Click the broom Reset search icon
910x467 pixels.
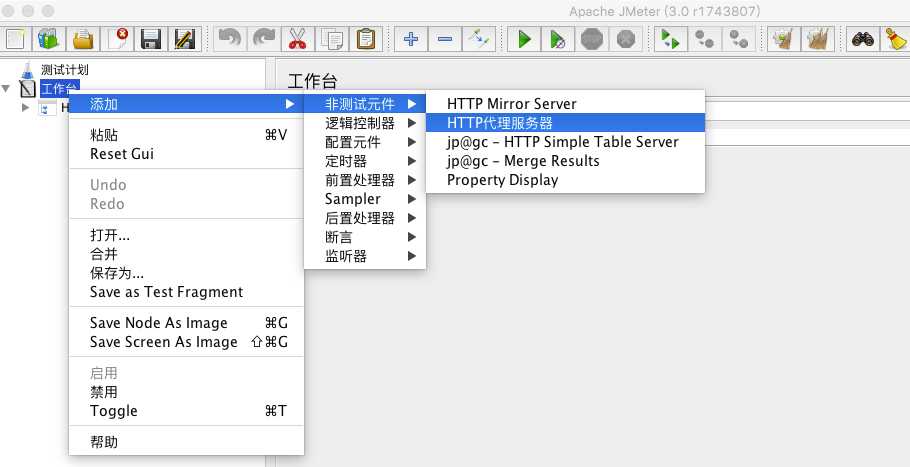coord(896,39)
